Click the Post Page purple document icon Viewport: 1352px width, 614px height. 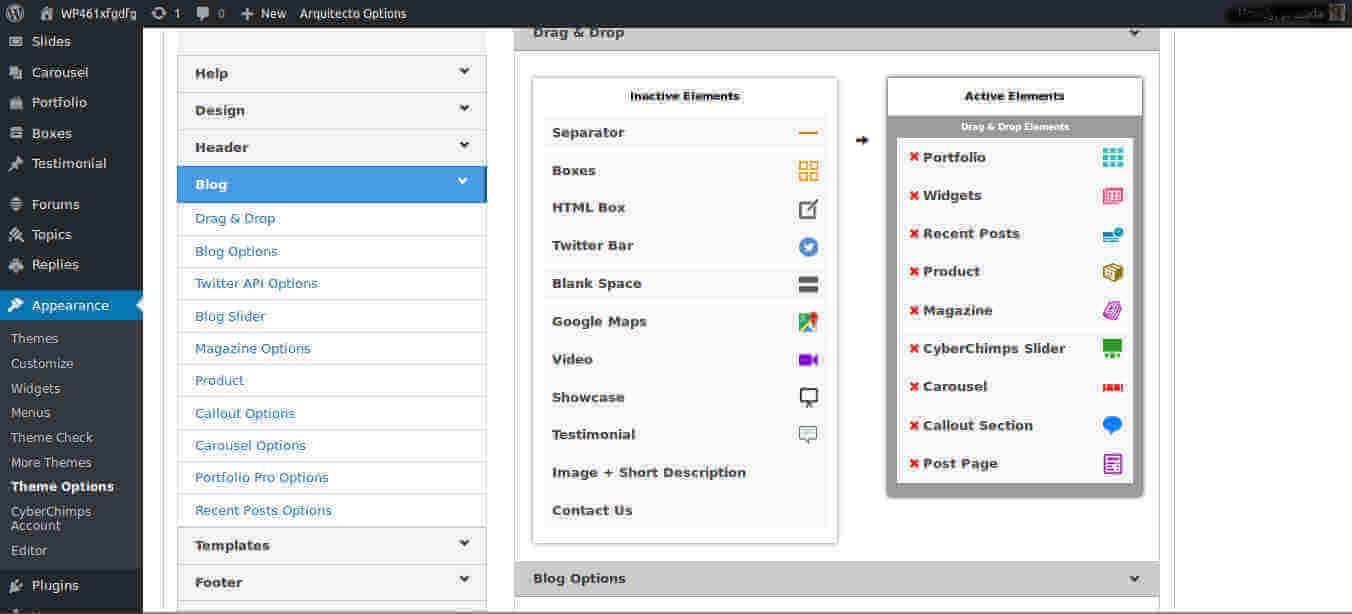(x=1112, y=464)
